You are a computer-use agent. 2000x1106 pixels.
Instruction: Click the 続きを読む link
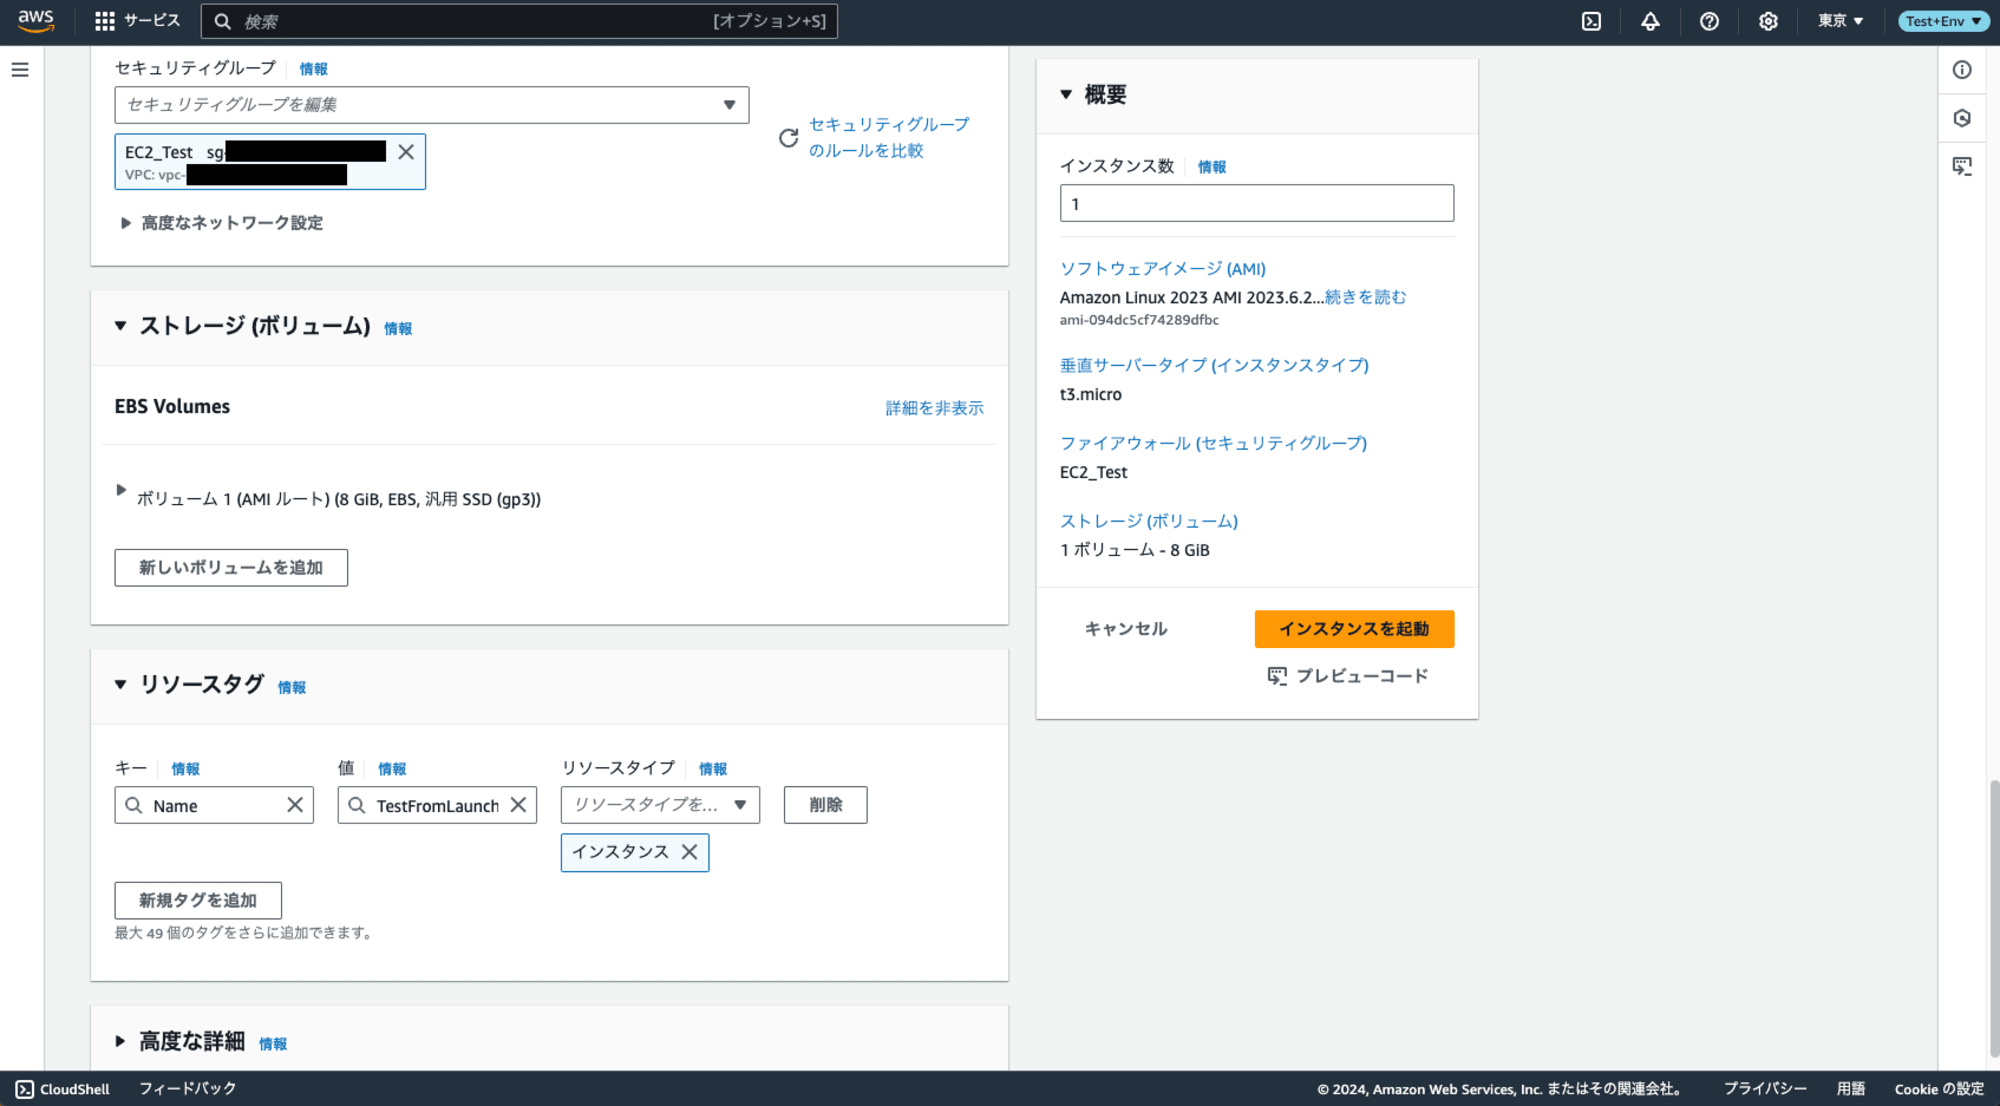1366,297
